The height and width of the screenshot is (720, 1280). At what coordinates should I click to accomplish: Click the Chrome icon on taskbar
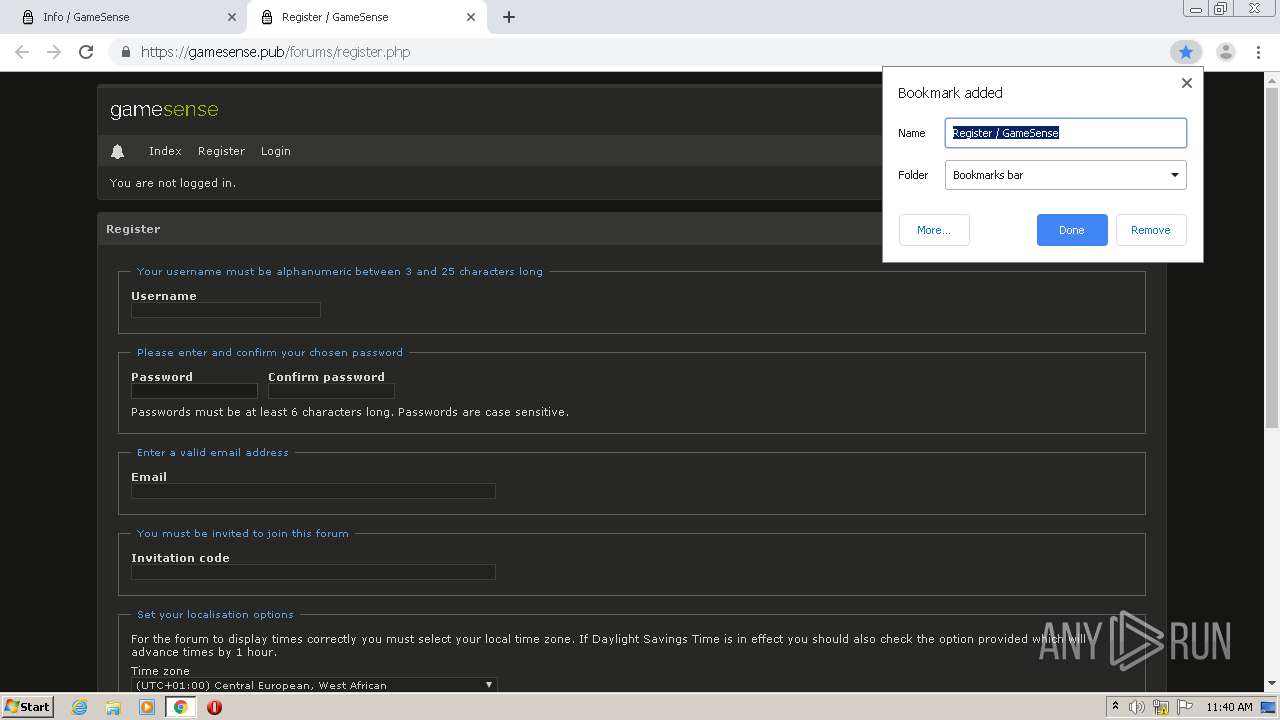pos(180,707)
